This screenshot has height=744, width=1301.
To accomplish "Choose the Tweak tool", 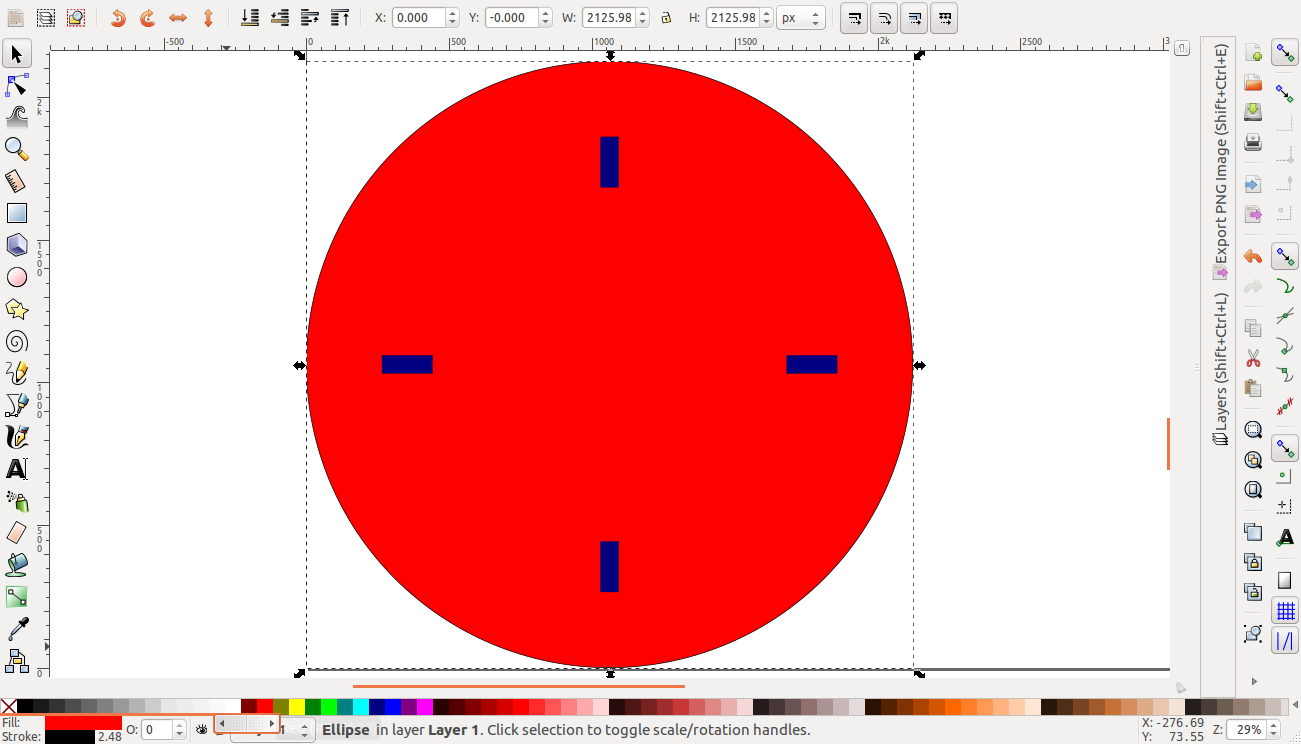I will [17, 117].
